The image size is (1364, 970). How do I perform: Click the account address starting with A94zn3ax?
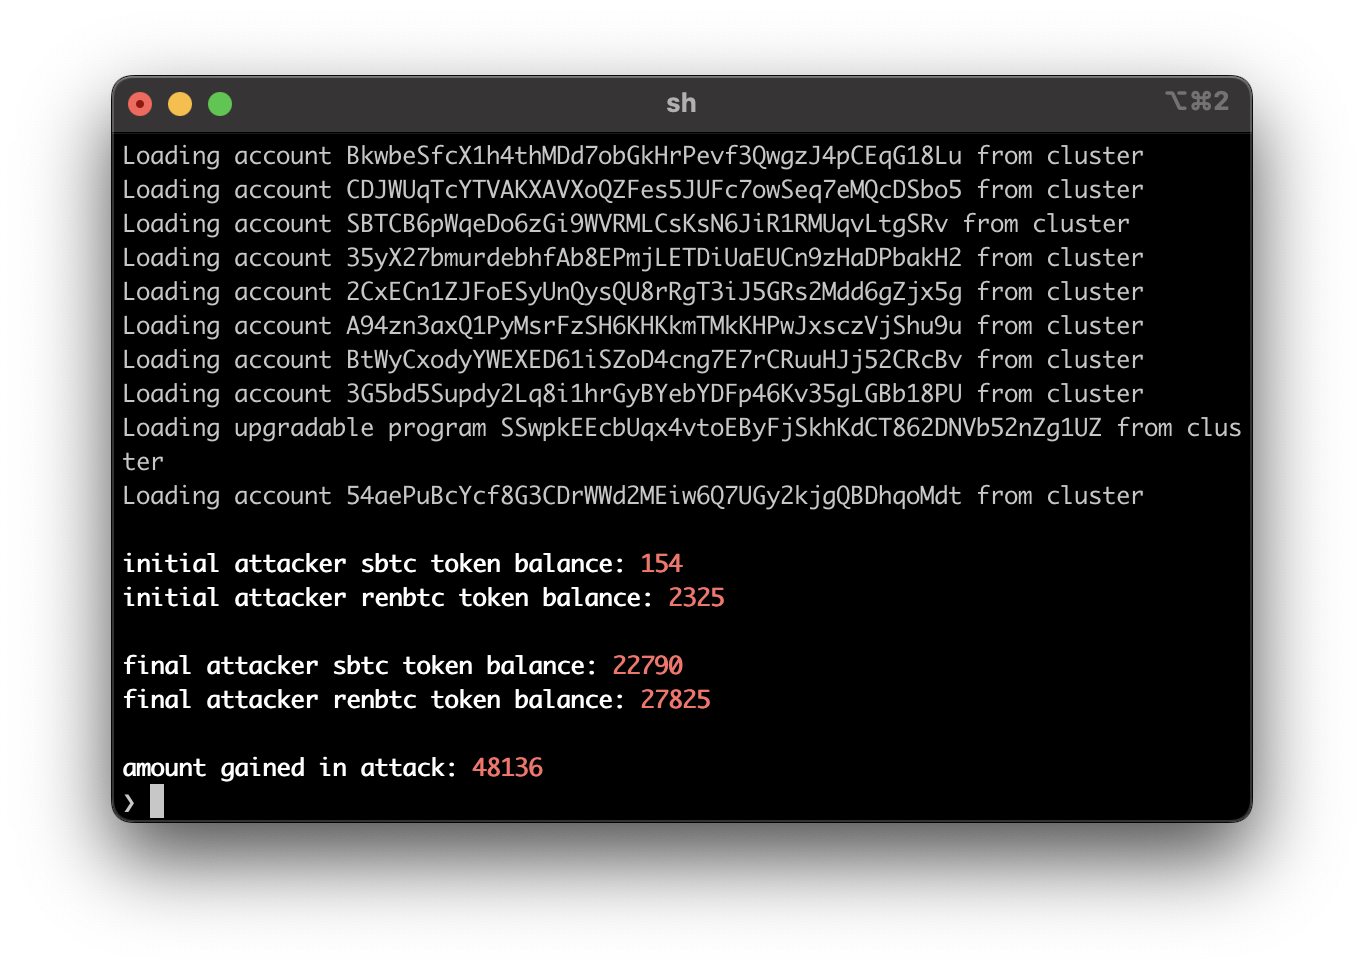pos(654,326)
